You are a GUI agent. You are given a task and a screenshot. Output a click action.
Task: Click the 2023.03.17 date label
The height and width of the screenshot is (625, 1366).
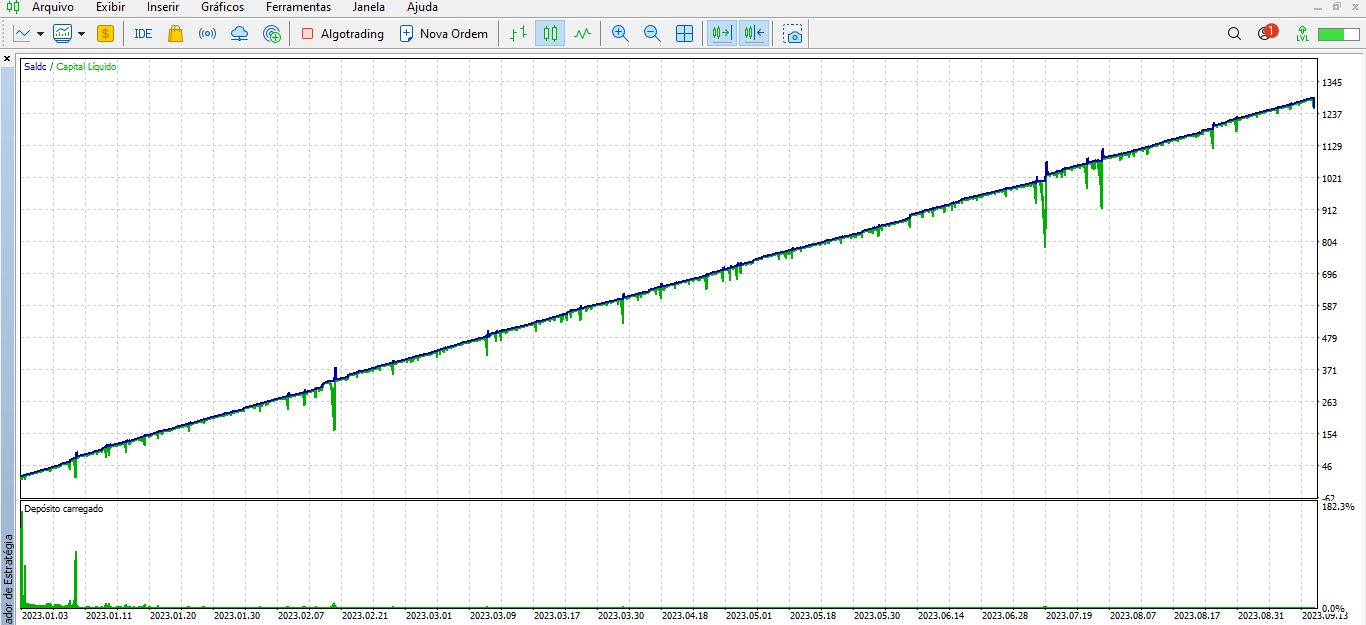[x=557, y=616]
